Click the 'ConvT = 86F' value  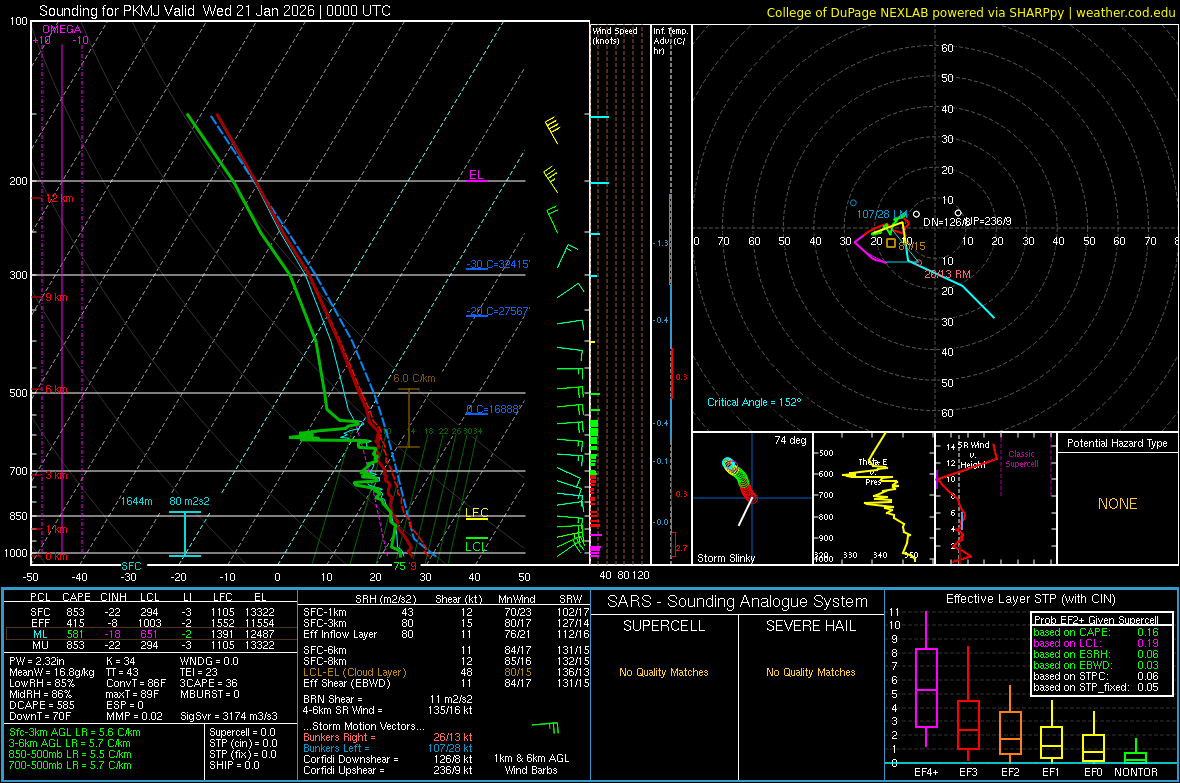[x=136, y=683]
